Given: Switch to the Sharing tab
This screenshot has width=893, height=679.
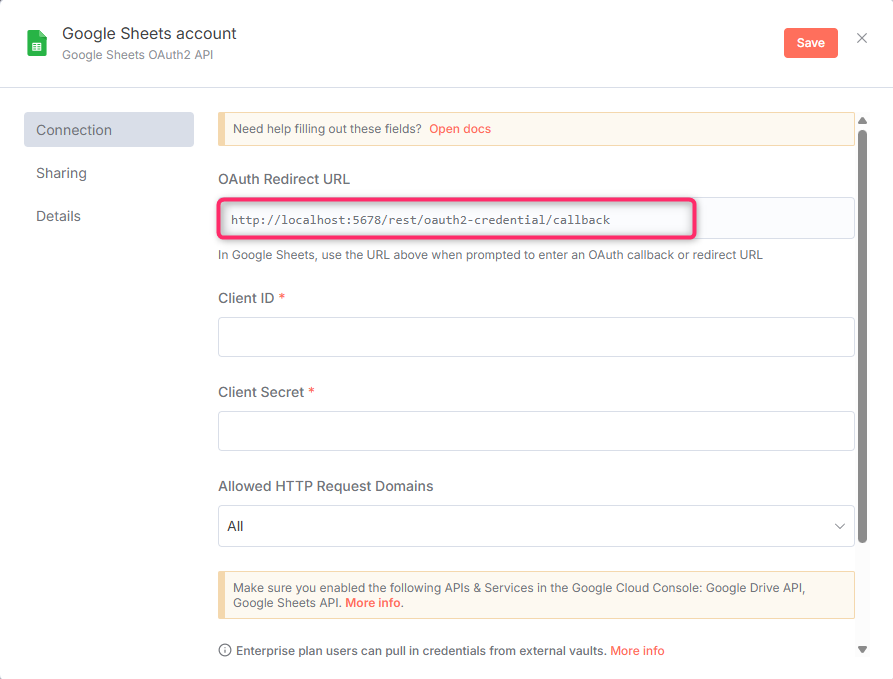Looking at the screenshot, I should tap(62, 173).
